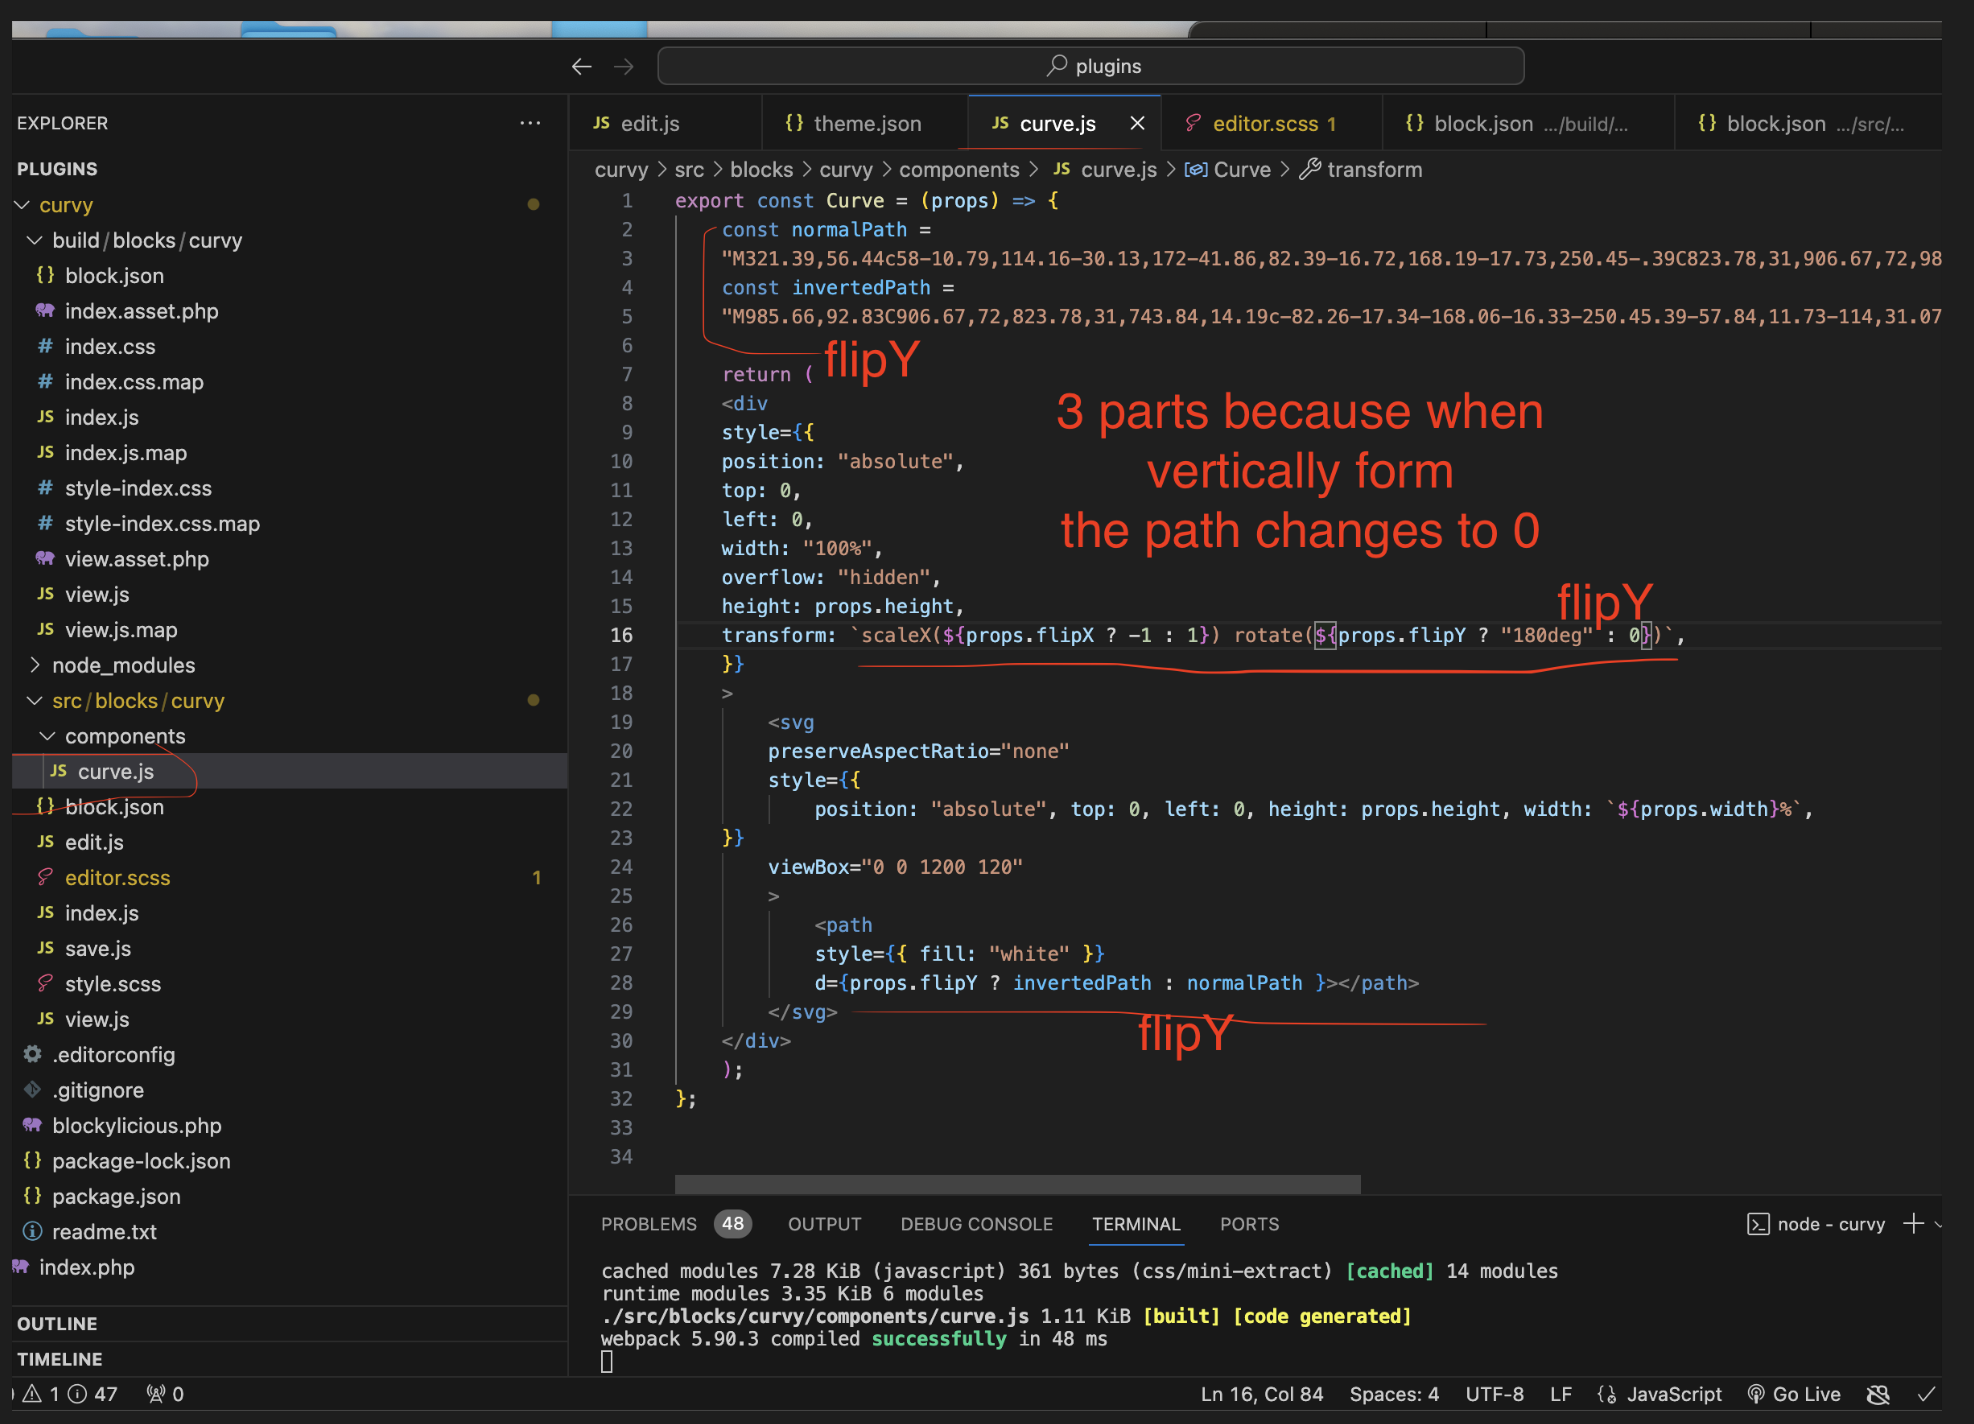This screenshot has height=1424, width=1974.
Task: Open .gitignore file
Action: [98, 1090]
